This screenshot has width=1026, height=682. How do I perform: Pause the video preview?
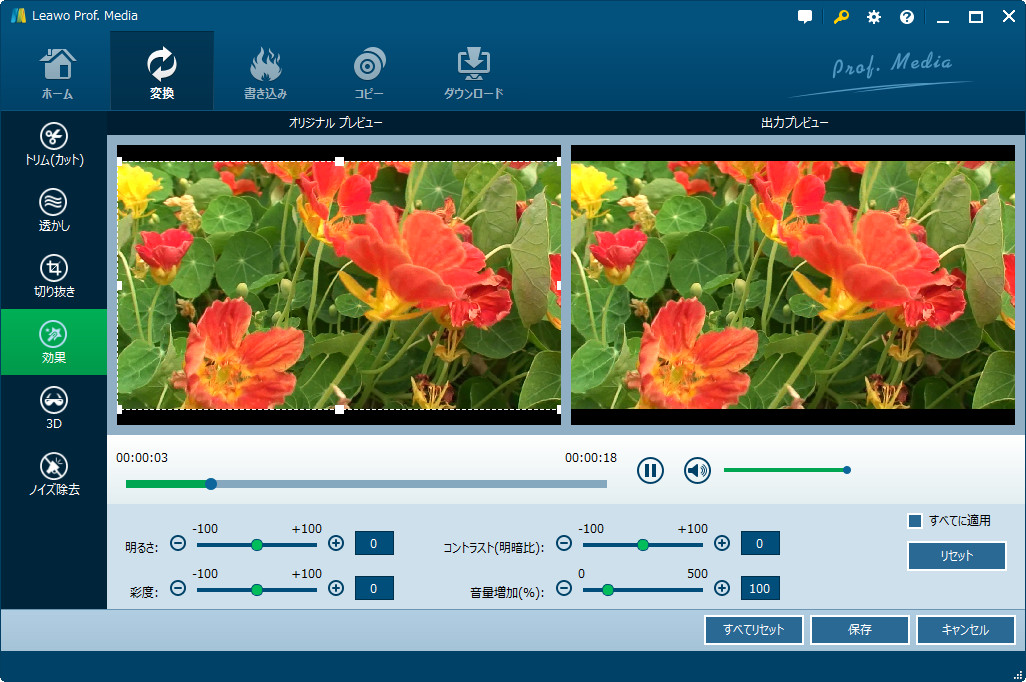pyautogui.click(x=650, y=470)
